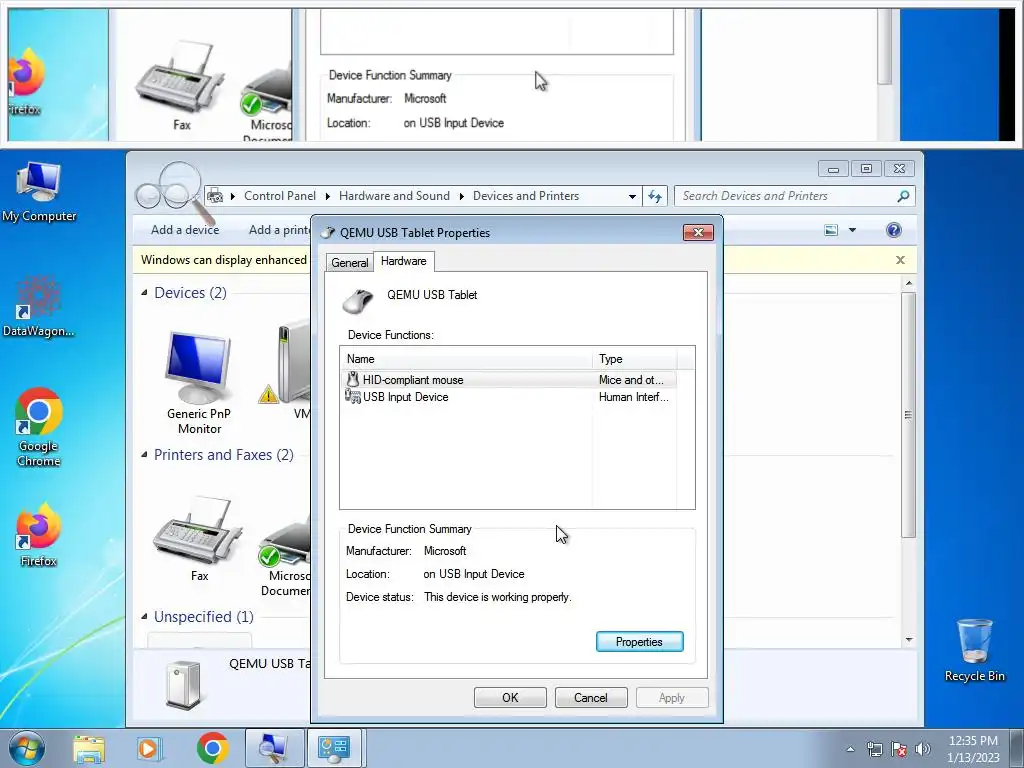Image resolution: width=1024 pixels, height=768 pixels.
Task: Select HID-compliant mouse row
Action: (509, 379)
